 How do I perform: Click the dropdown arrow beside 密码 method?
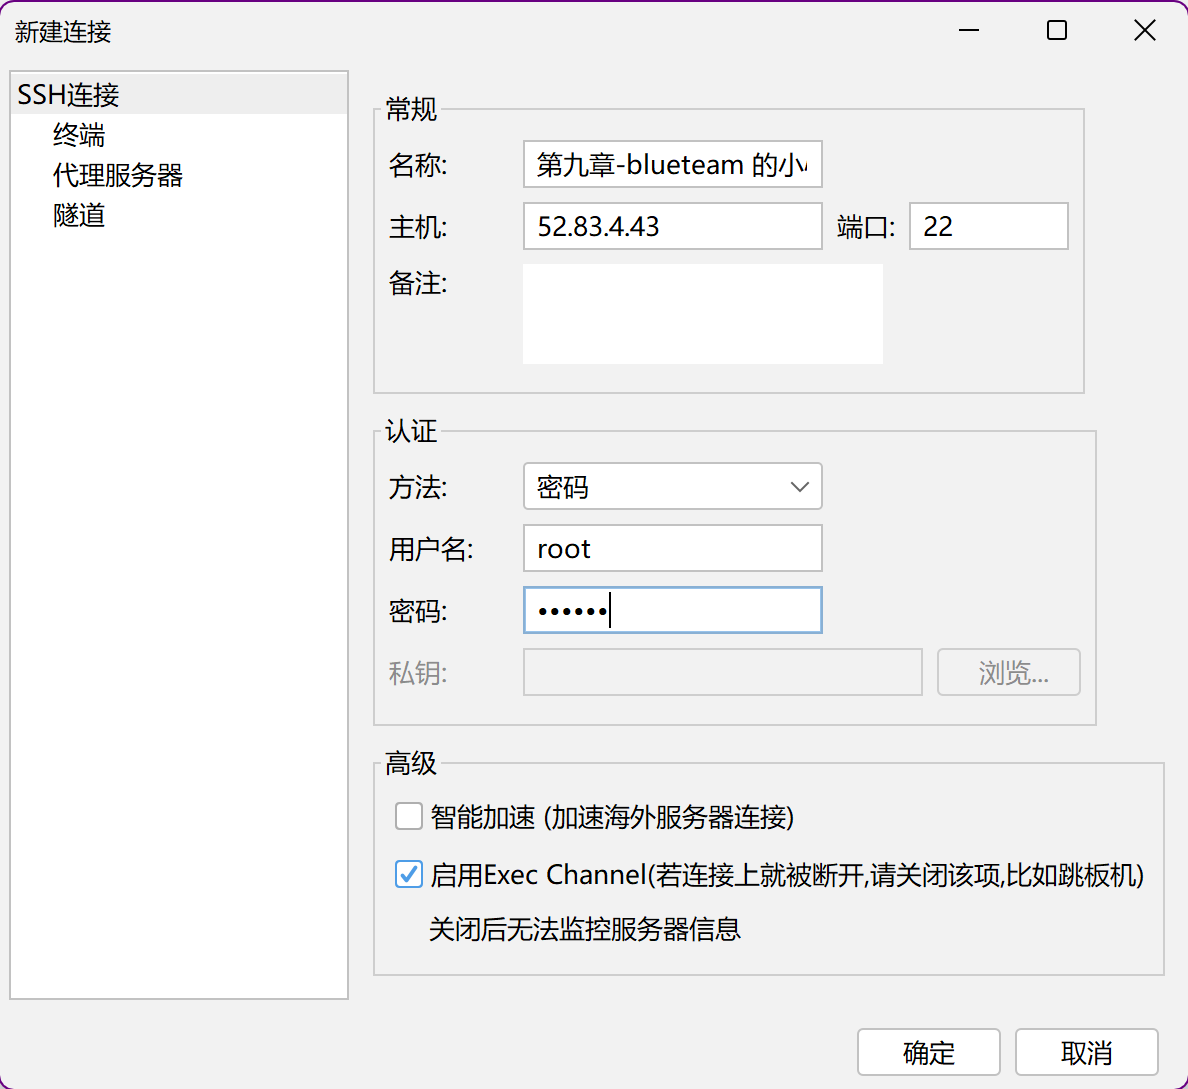[799, 487]
